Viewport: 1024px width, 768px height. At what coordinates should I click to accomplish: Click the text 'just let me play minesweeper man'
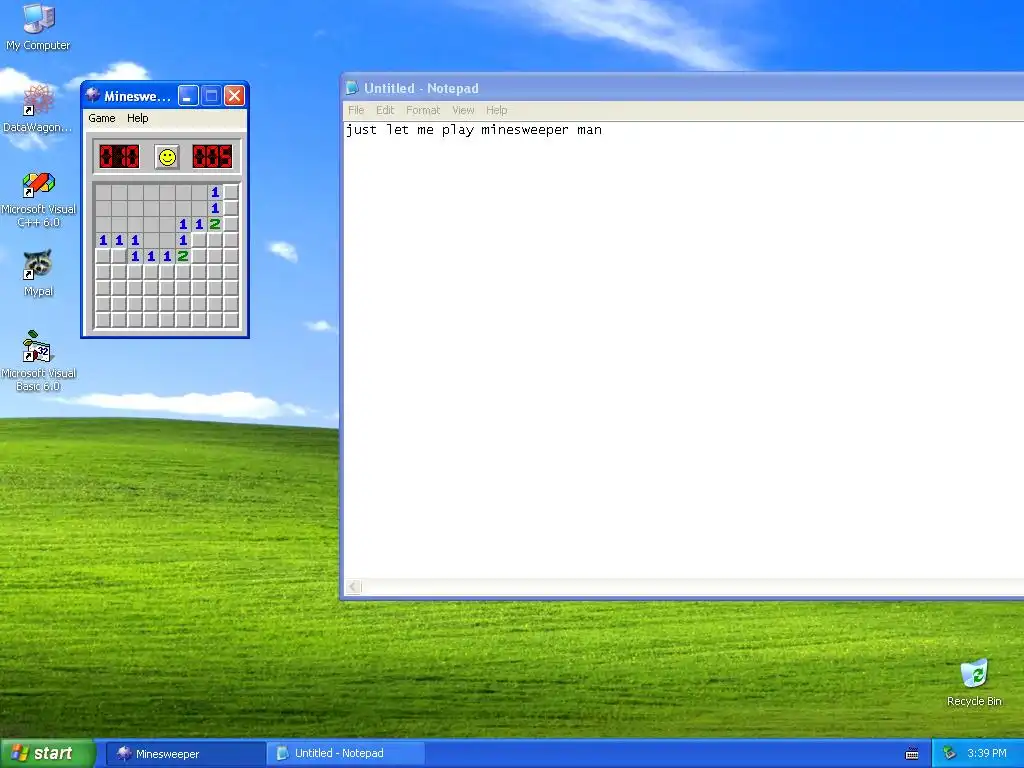pyautogui.click(x=473, y=129)
